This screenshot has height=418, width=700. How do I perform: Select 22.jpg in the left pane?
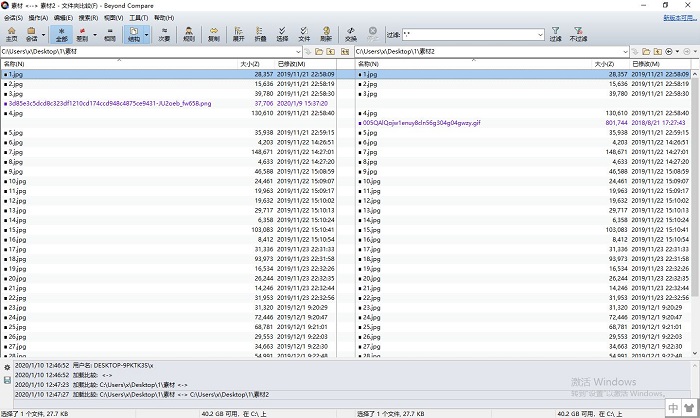(169, 298)
